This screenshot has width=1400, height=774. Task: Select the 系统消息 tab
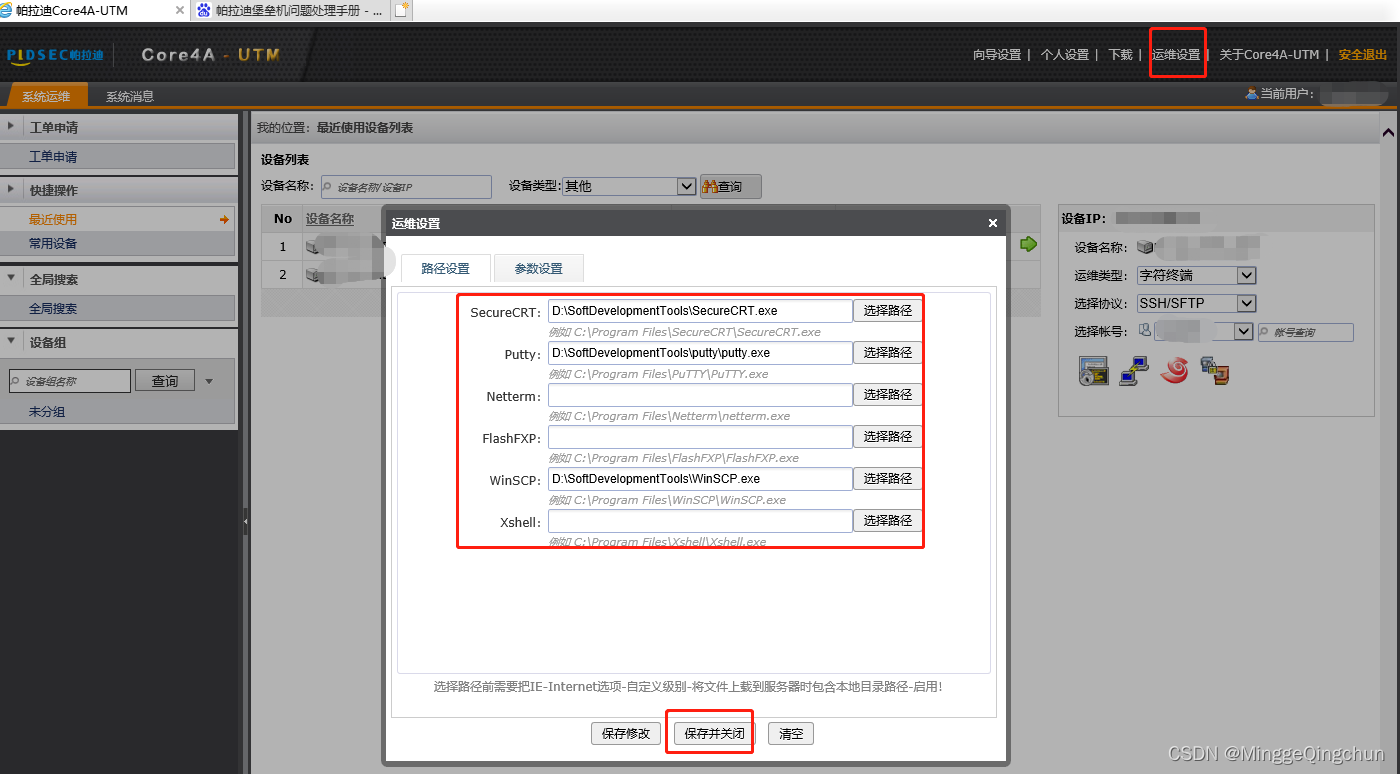click(x=130, y=97)
